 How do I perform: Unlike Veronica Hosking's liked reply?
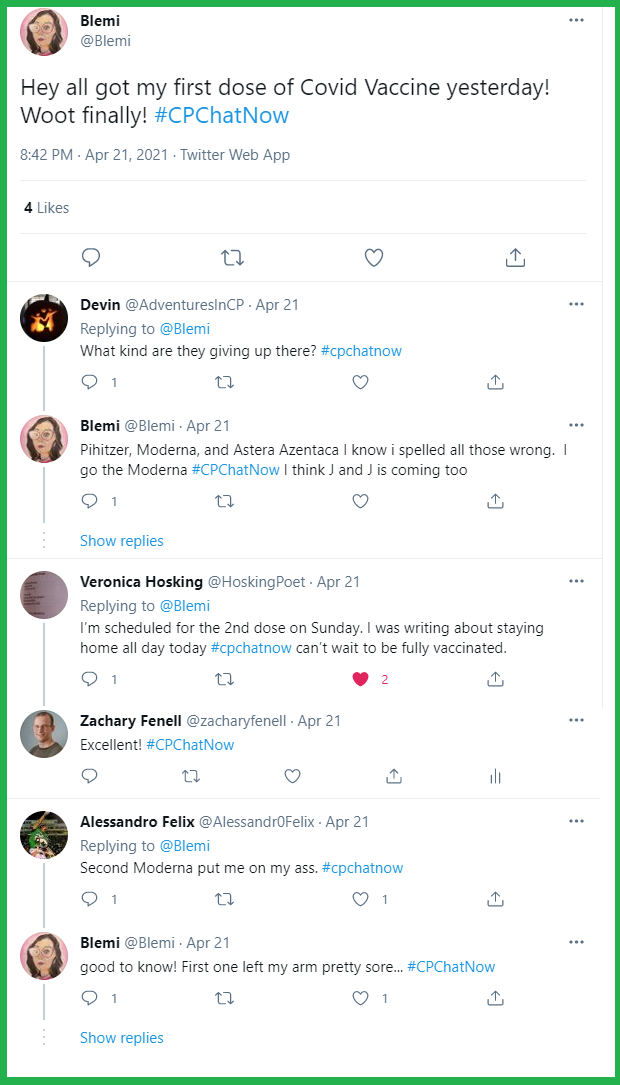(361, 679)
